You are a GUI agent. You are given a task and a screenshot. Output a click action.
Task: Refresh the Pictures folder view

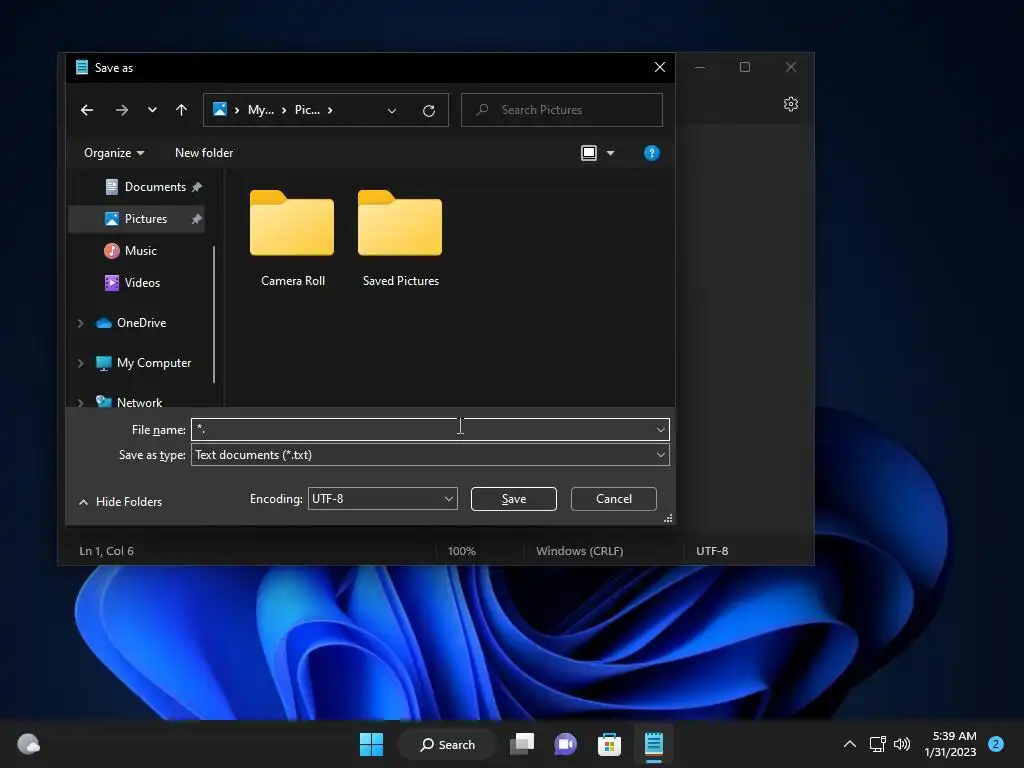(x=428, y=110)
